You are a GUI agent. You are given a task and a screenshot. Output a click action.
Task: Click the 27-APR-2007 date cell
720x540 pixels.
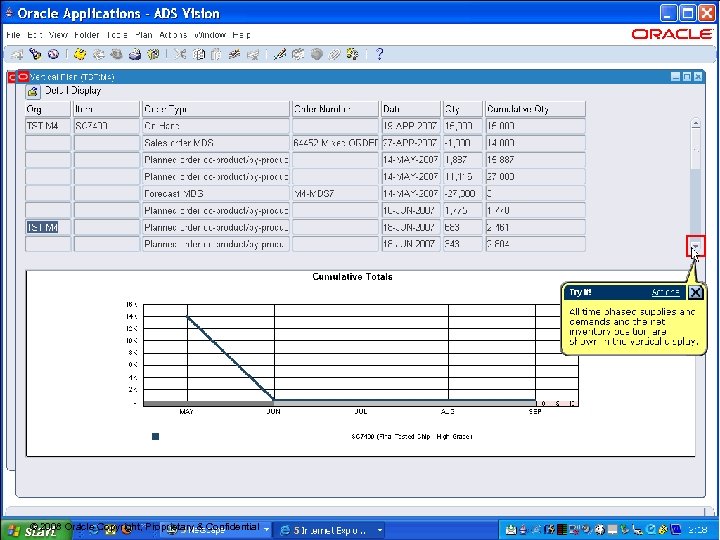coord(411,143)
